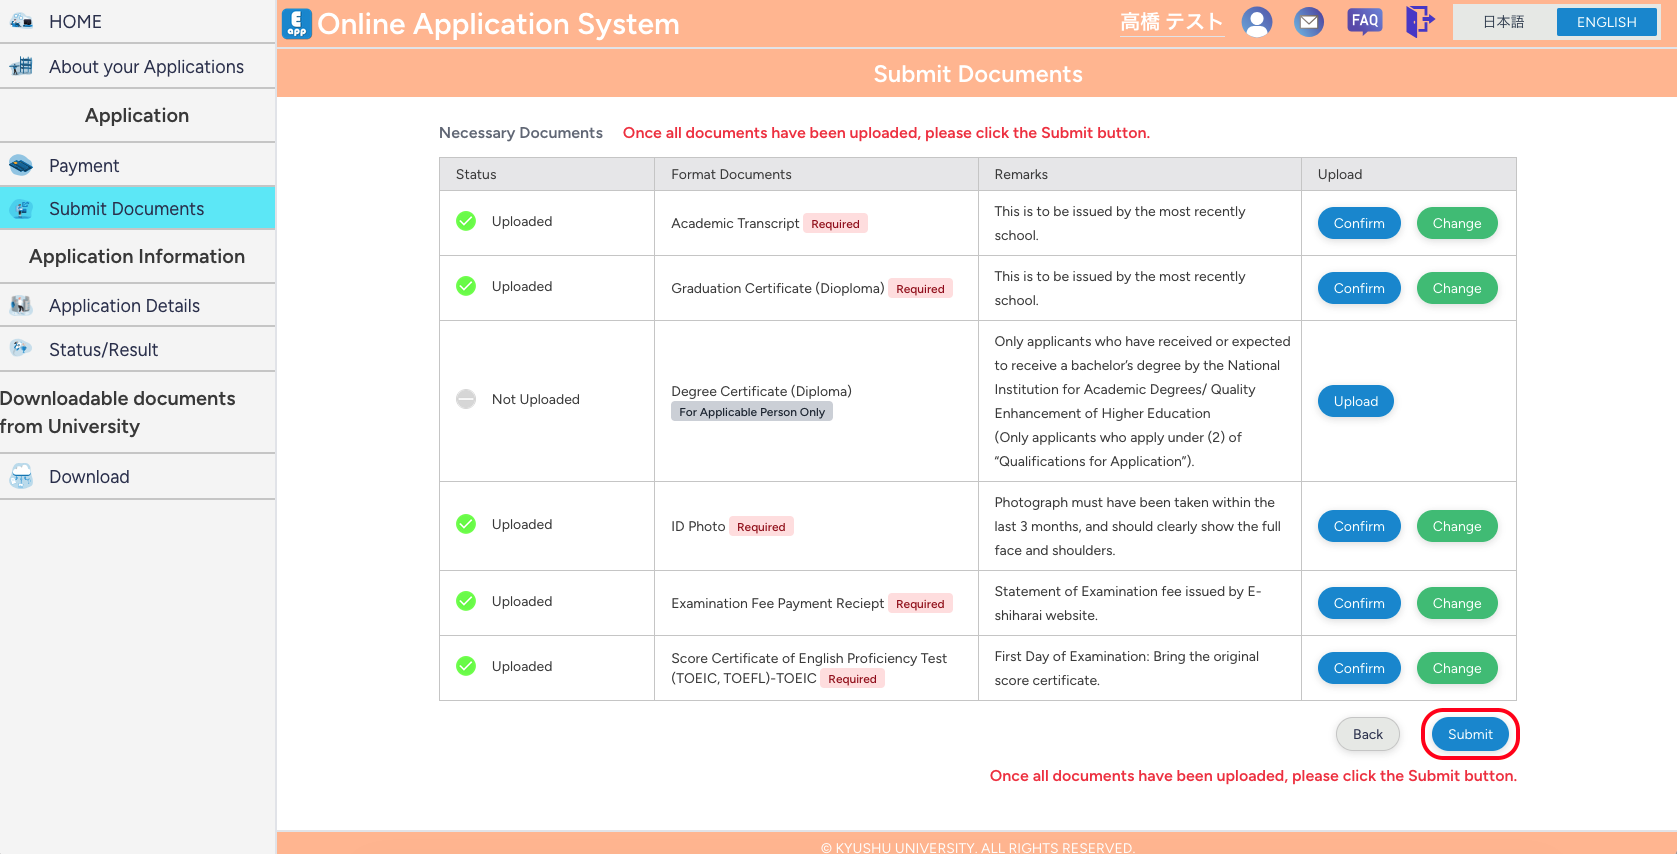Click the 高橋 テスト username link

1171,22
